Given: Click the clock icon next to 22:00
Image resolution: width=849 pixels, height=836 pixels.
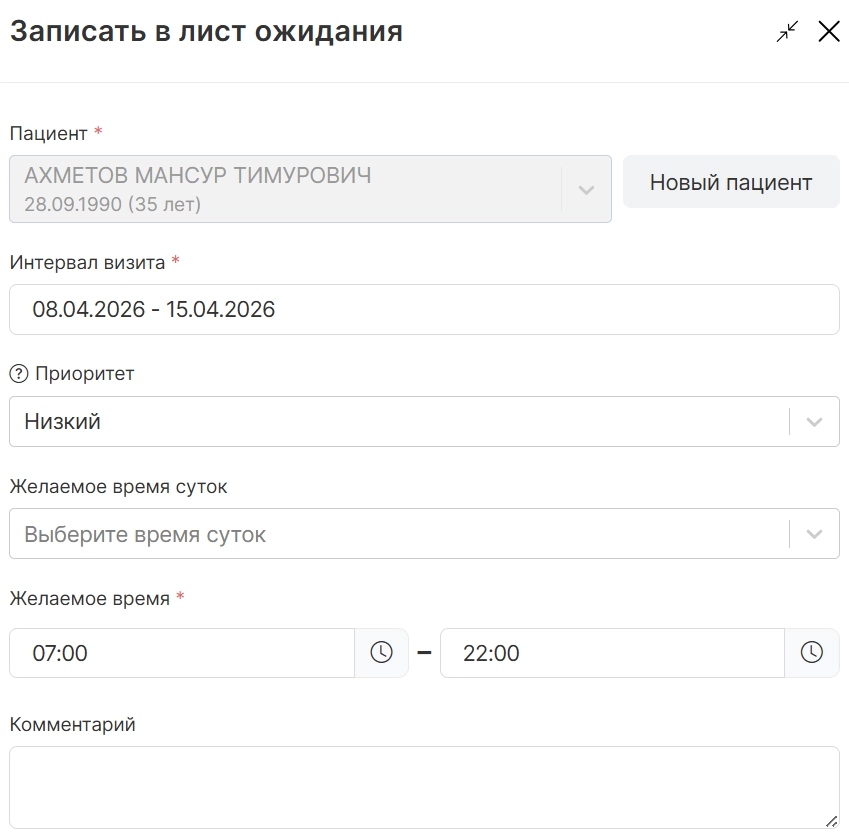Looking at the screenshot, I should pos(811,653).
